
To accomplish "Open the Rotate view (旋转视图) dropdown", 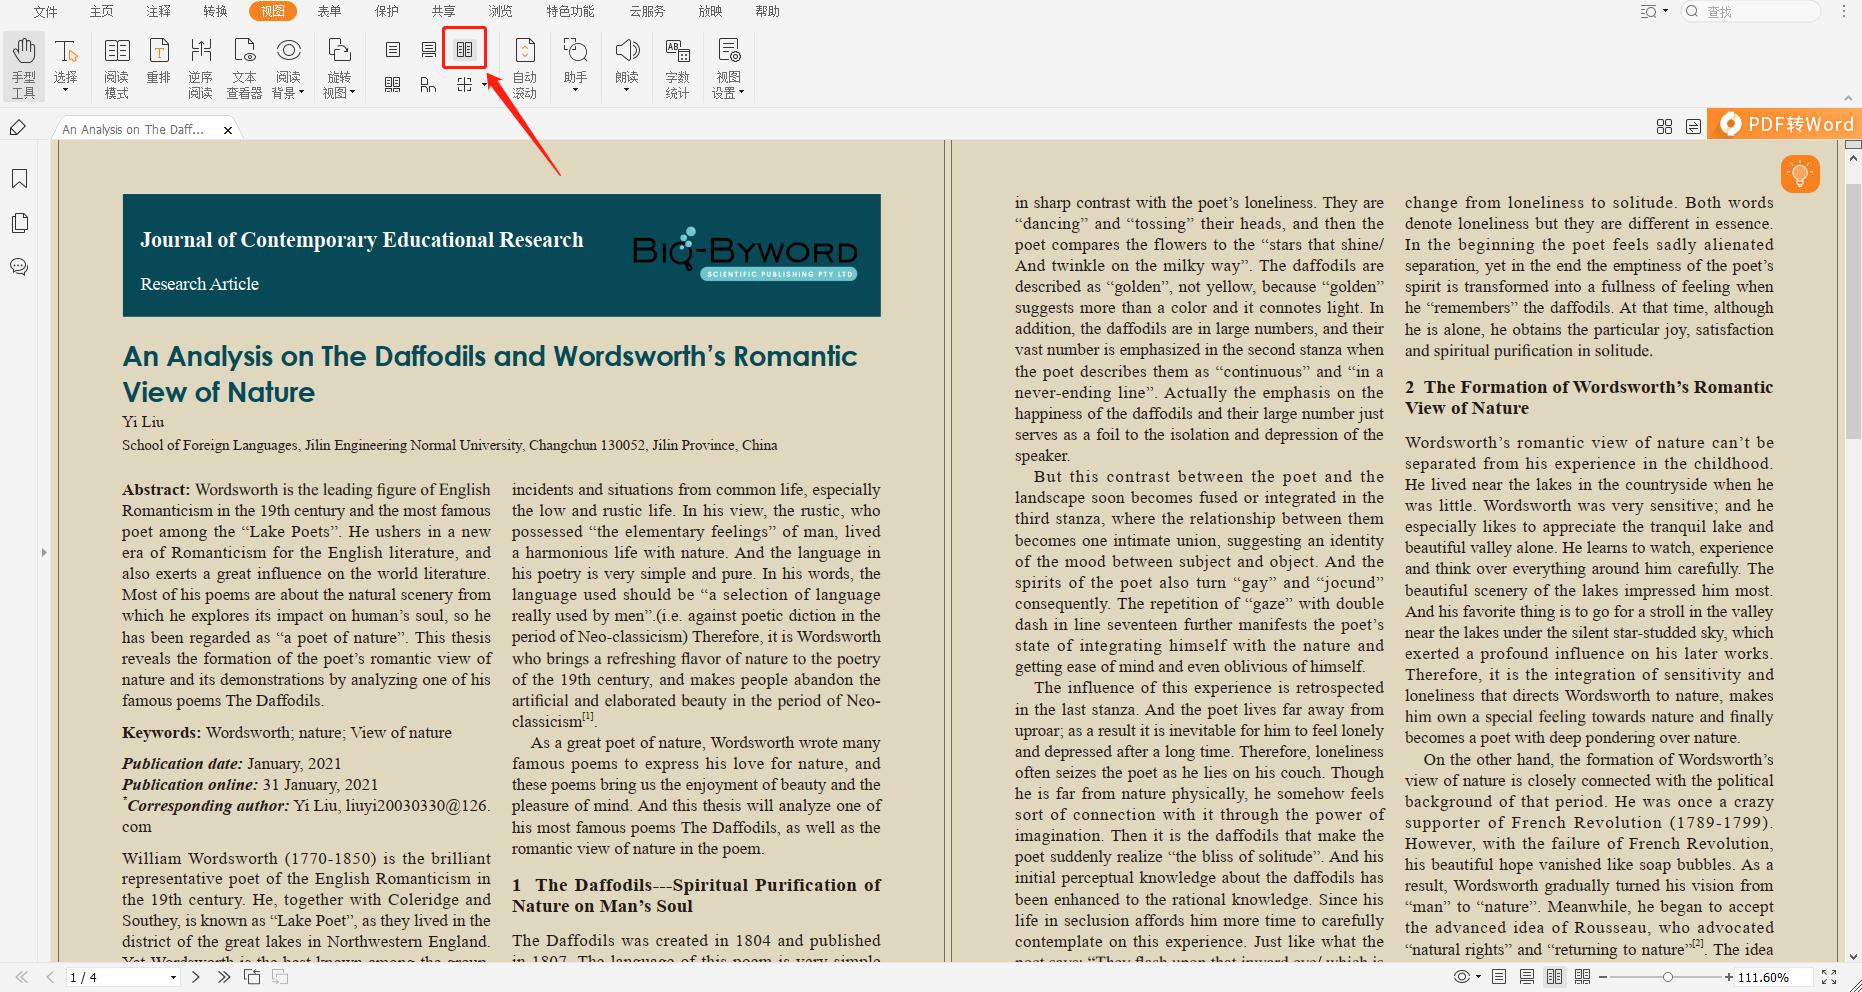I will click(x=339, y=67).
